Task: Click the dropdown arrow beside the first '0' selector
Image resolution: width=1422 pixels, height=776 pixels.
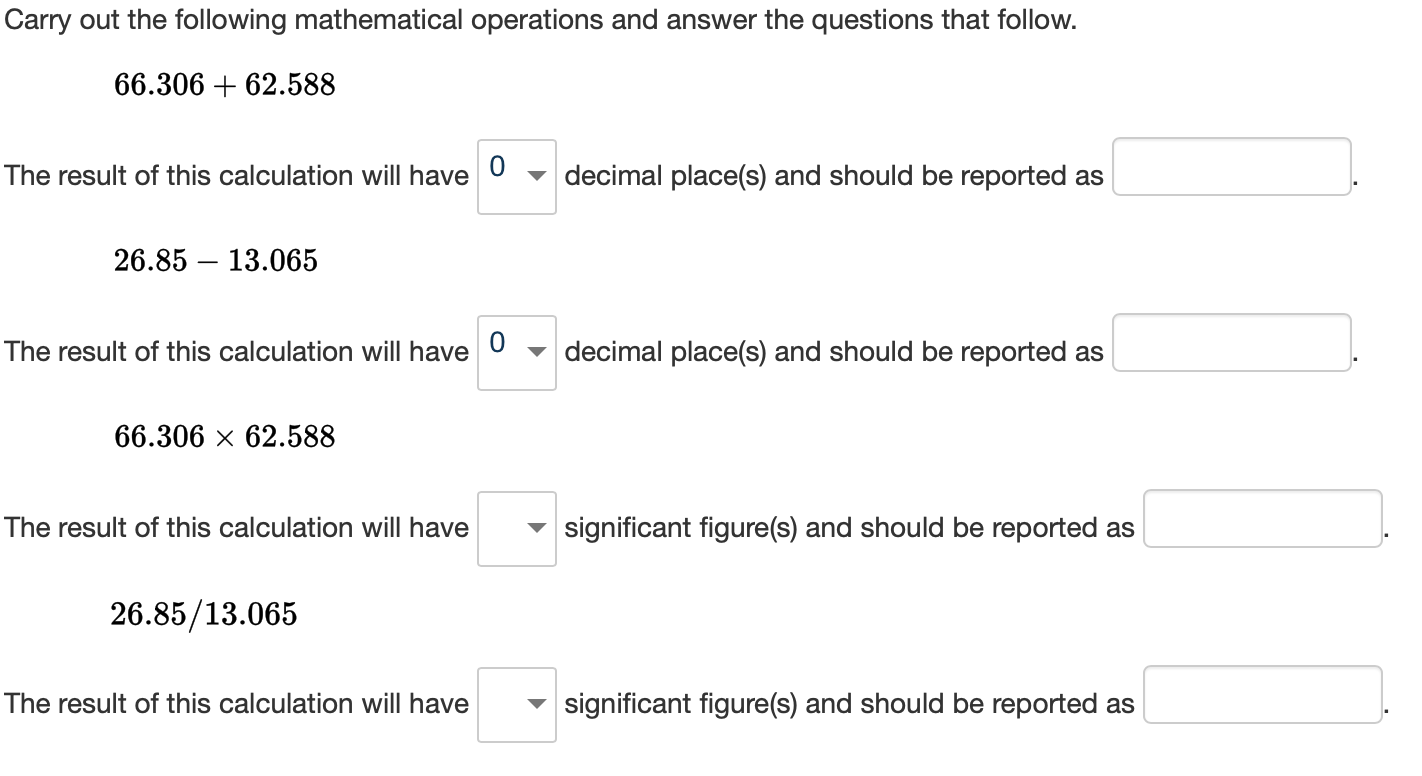Action: [x=536, y=176]
